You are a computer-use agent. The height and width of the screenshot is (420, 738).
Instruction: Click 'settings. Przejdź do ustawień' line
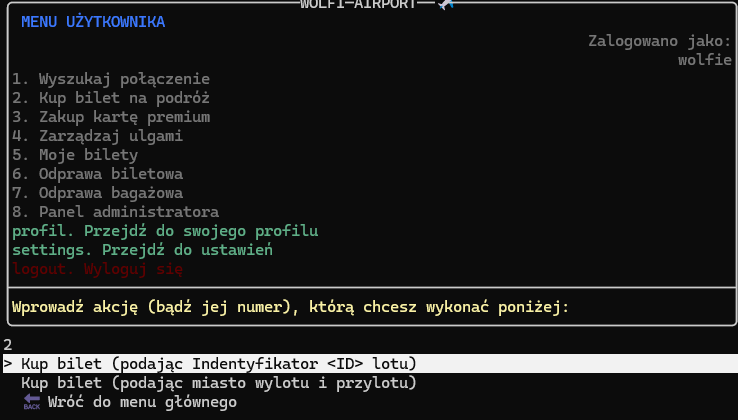coord(143,250)
